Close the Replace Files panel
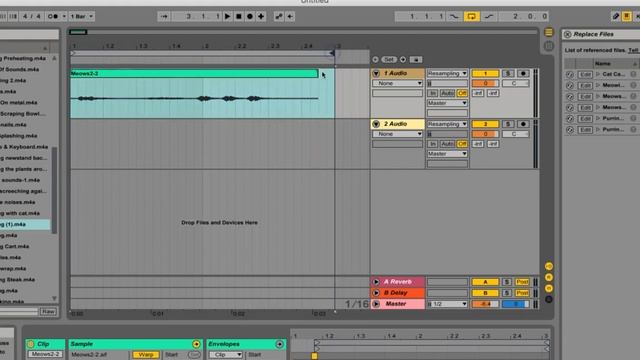This screenshot has width=640, height=360. (x=567, y=34)
